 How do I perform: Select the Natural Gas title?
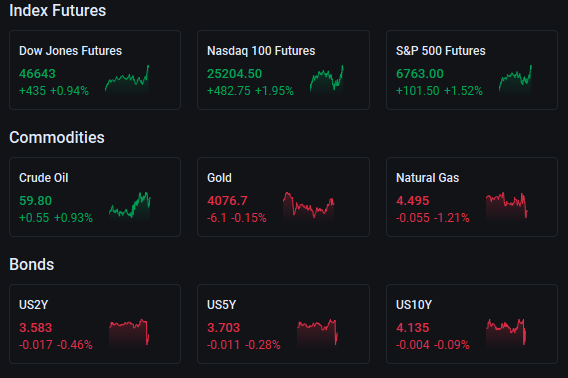click(427, 178)
